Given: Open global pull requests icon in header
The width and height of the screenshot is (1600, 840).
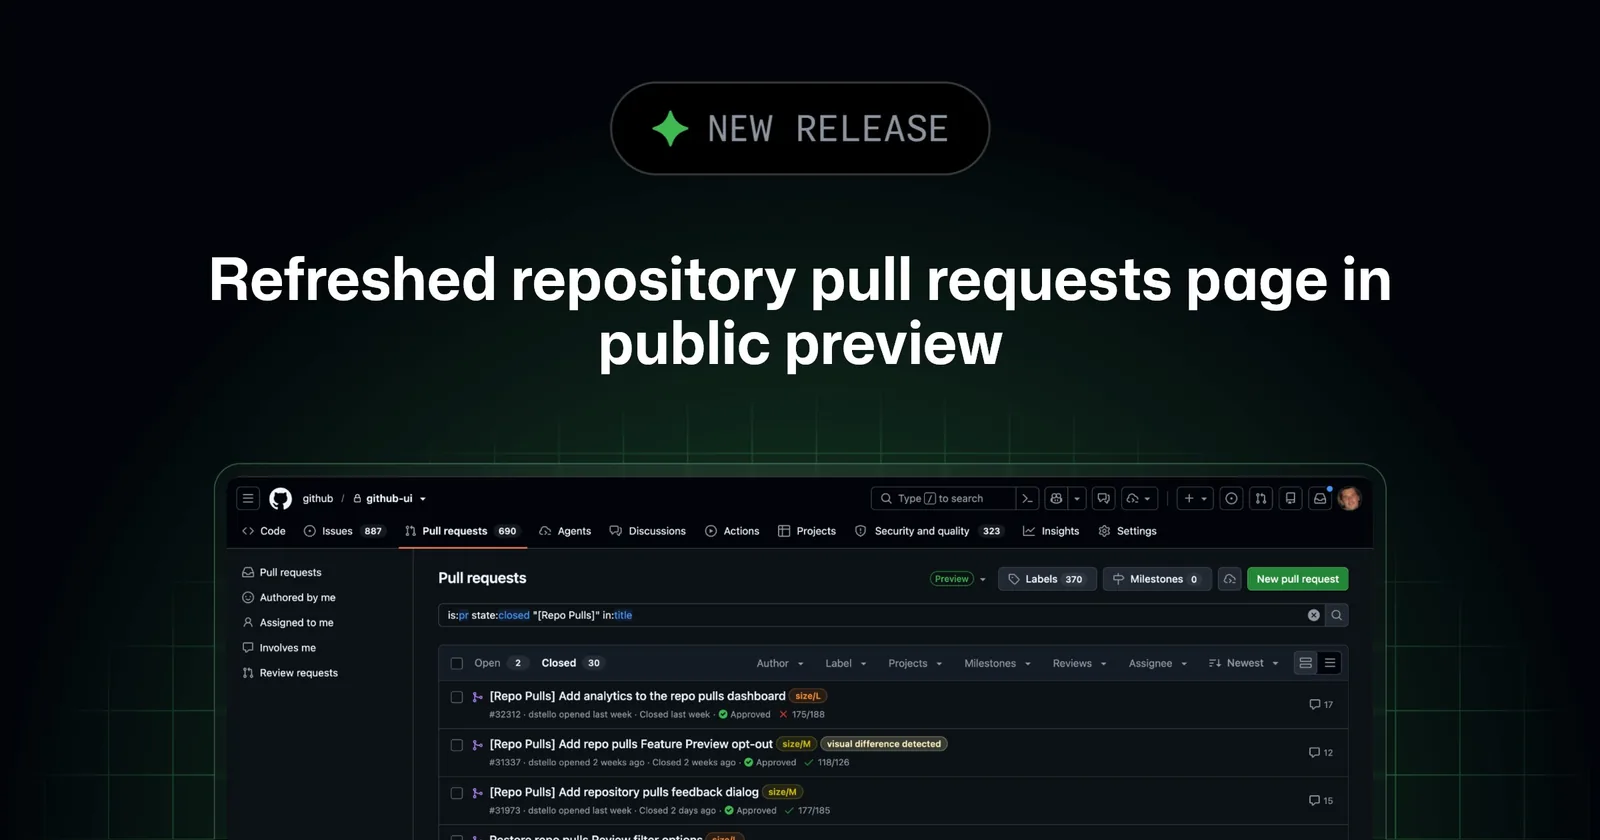Looking at the screenshot, I should coord(1261,498).
